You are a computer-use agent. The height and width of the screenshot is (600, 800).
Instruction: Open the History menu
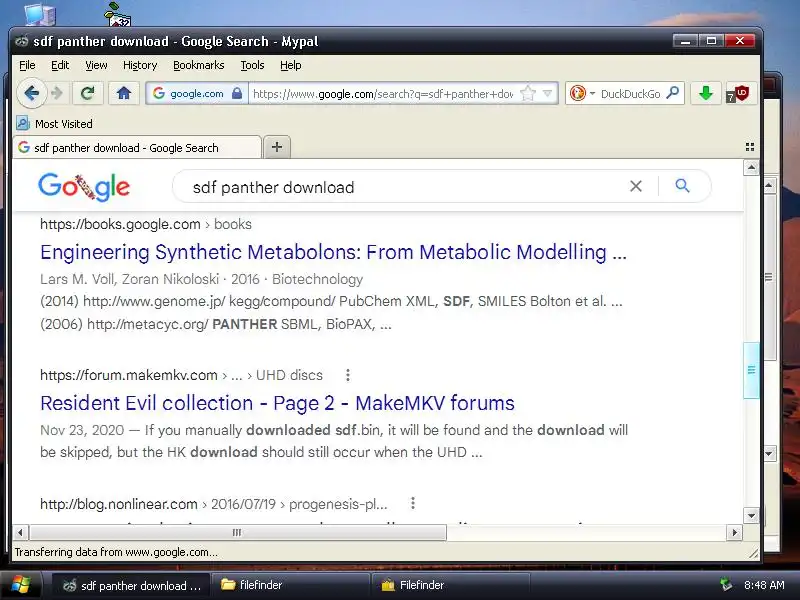pyautogui.click(x=140, y=65)
